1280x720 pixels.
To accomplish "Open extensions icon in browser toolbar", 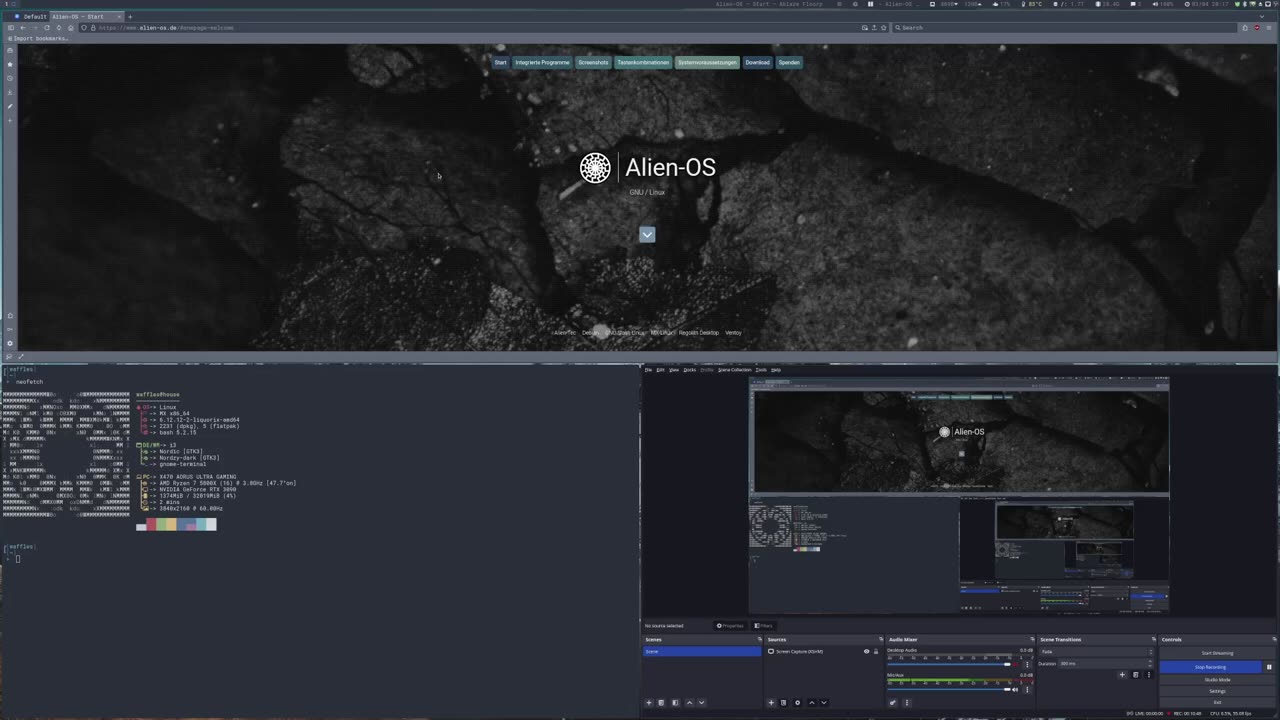I will coord(1245,28).
